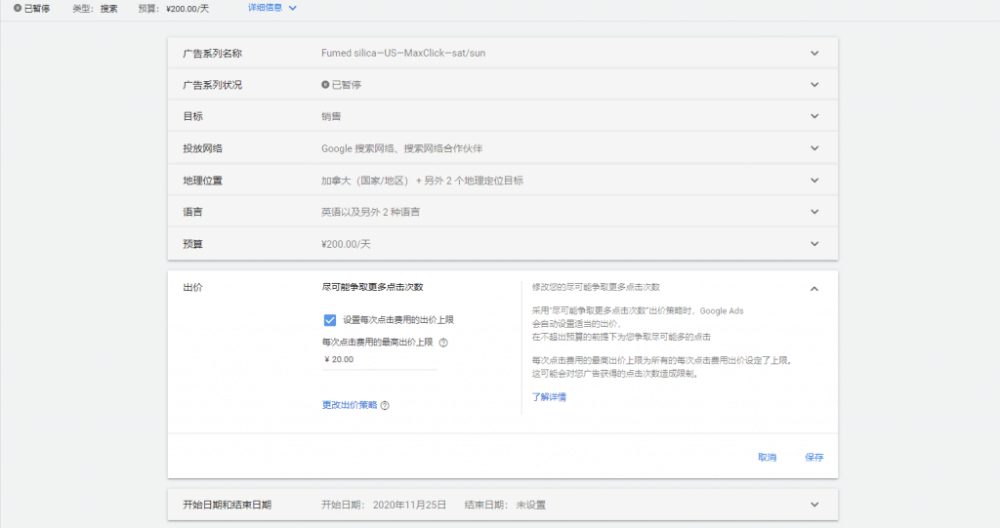Screen dimensions: 1000x528
Task: Click the help icon next to 更改出价策略
Action: coord(385,405)
